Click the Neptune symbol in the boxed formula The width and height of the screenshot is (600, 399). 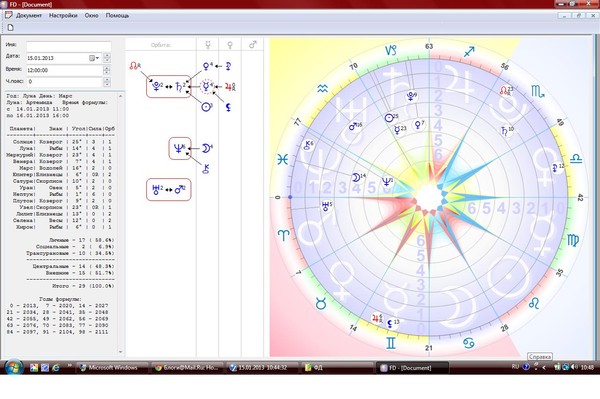[x=178, y=148]
